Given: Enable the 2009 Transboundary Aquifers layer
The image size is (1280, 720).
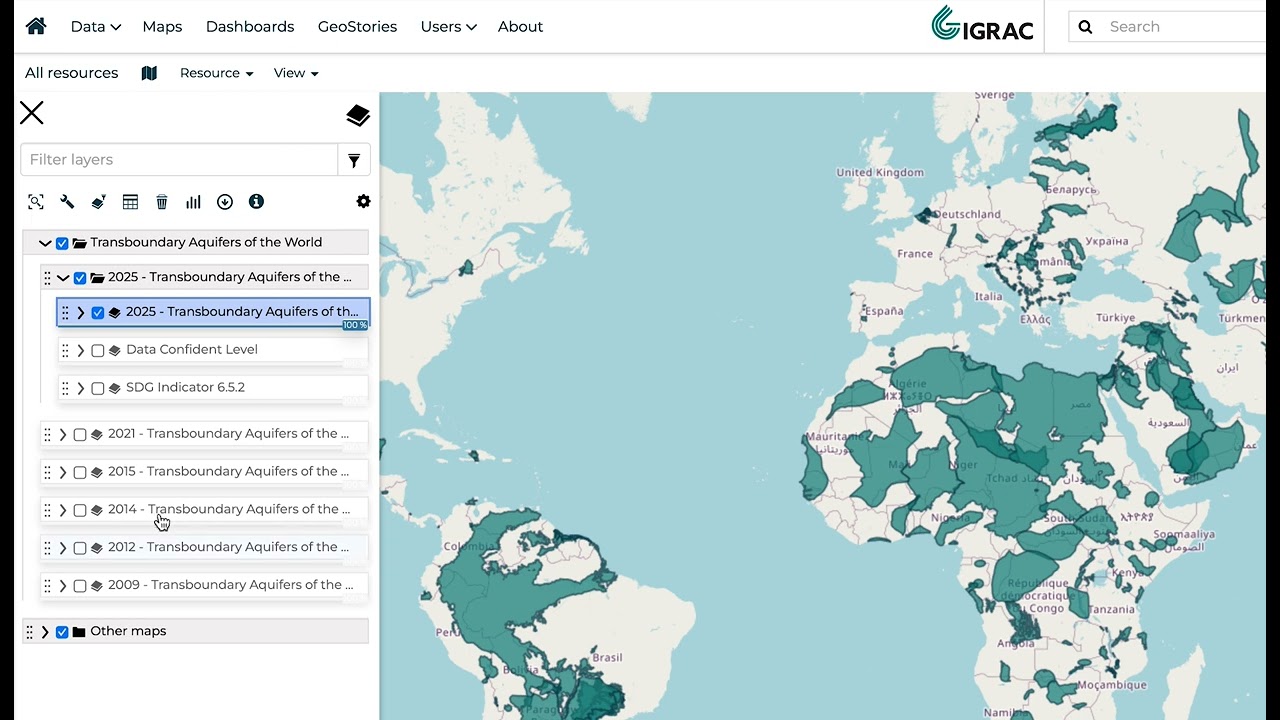Looking at the screenshot, I should tap(80, 586).
